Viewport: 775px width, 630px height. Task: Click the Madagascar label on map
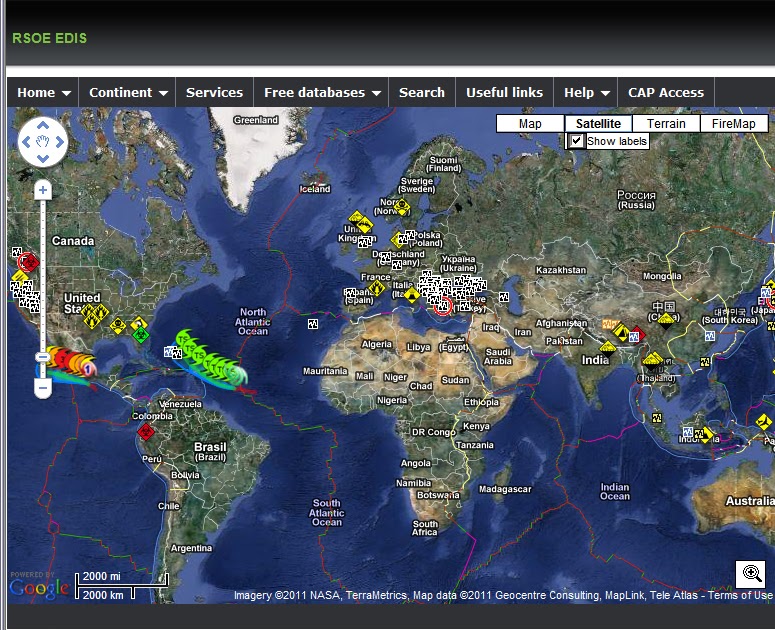(505, 489)
